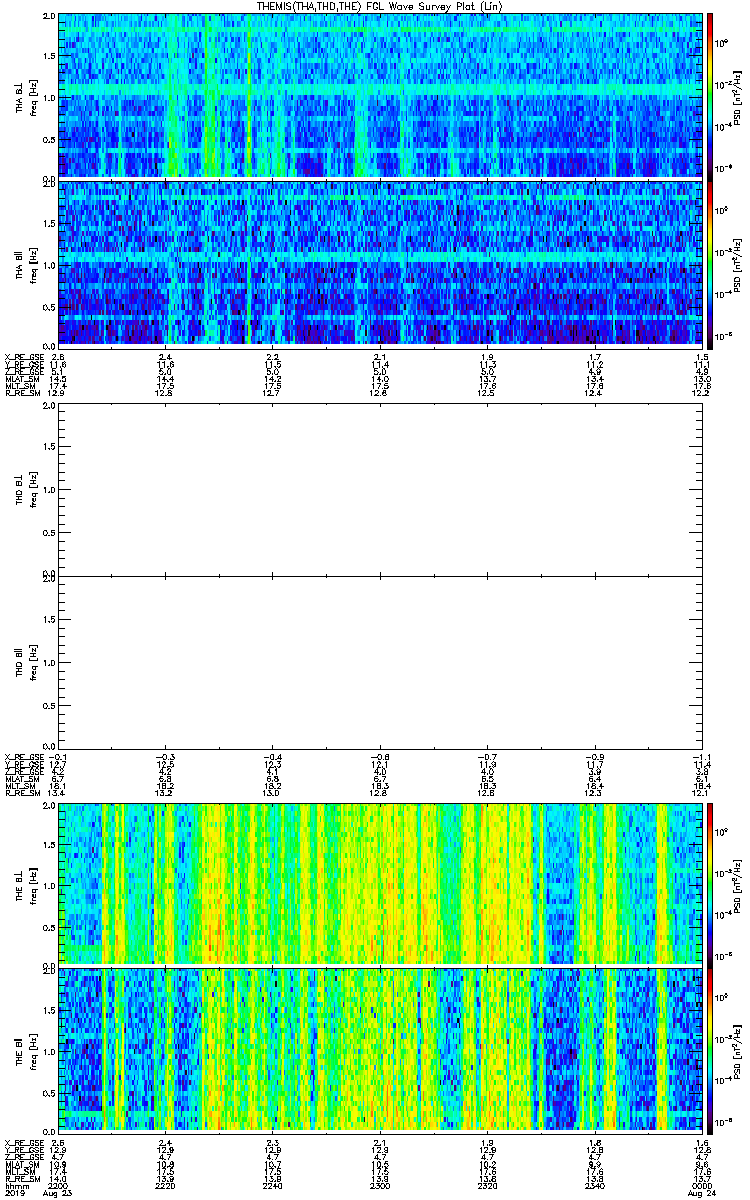Click the 2019 year label at bottom

14,1194
